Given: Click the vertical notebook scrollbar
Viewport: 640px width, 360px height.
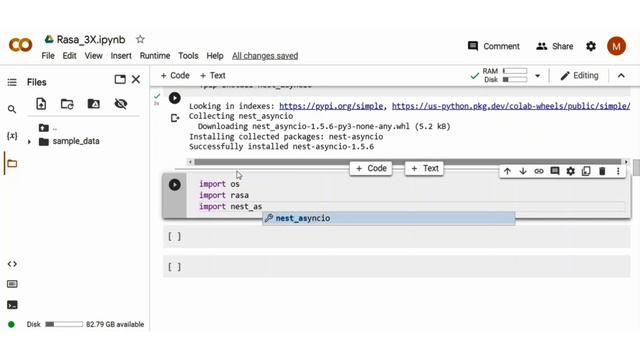Looking at the screenshot, I should [636, 167].
